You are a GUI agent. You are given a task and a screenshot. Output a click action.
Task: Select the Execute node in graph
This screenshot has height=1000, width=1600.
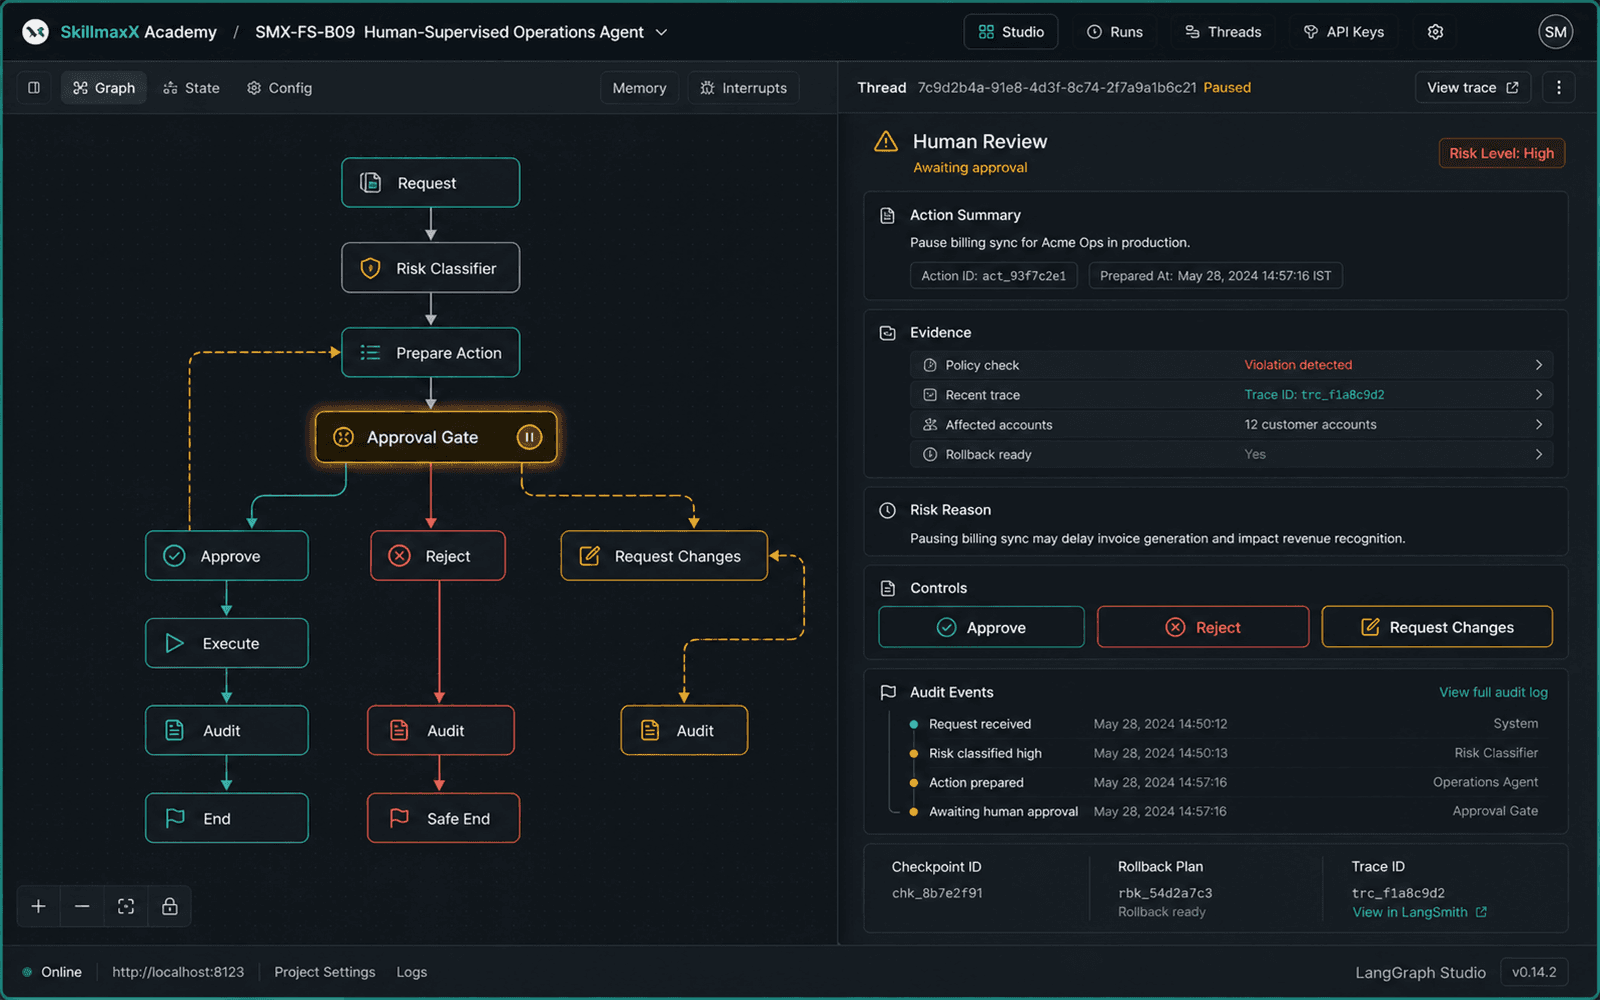click(227, 643)
